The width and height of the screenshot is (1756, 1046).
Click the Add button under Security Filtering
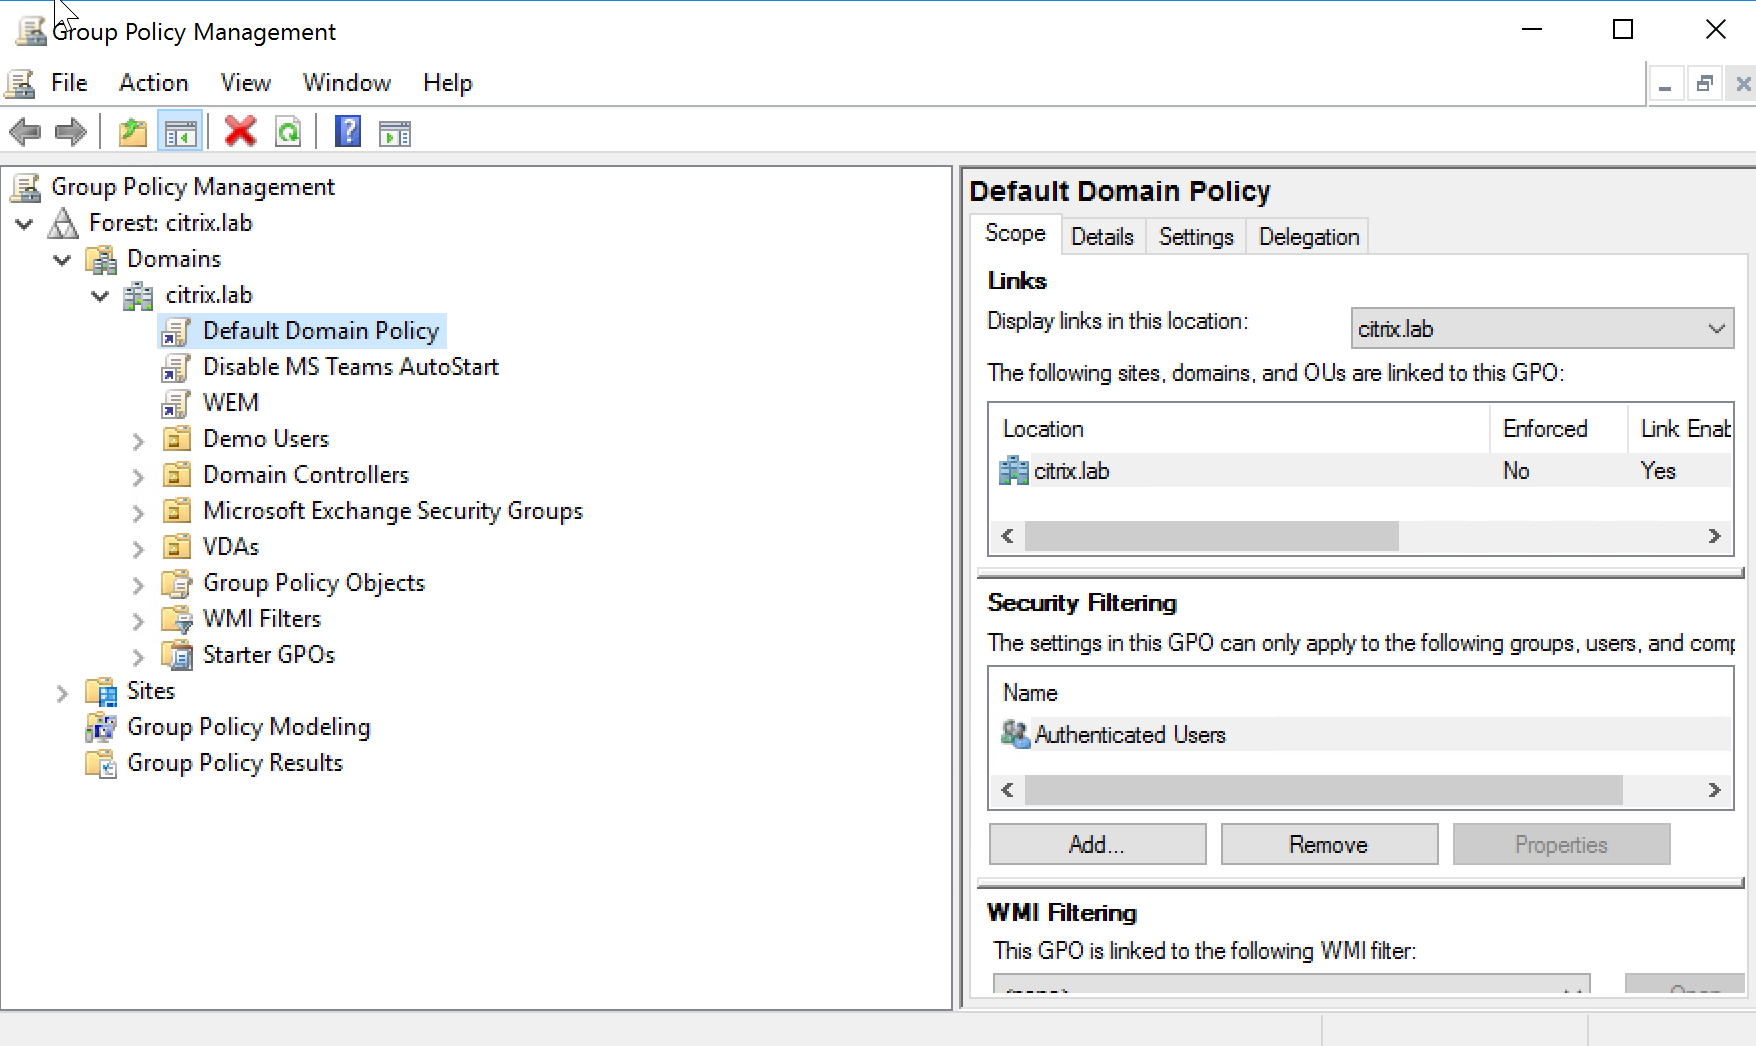tap(1096, 844)
